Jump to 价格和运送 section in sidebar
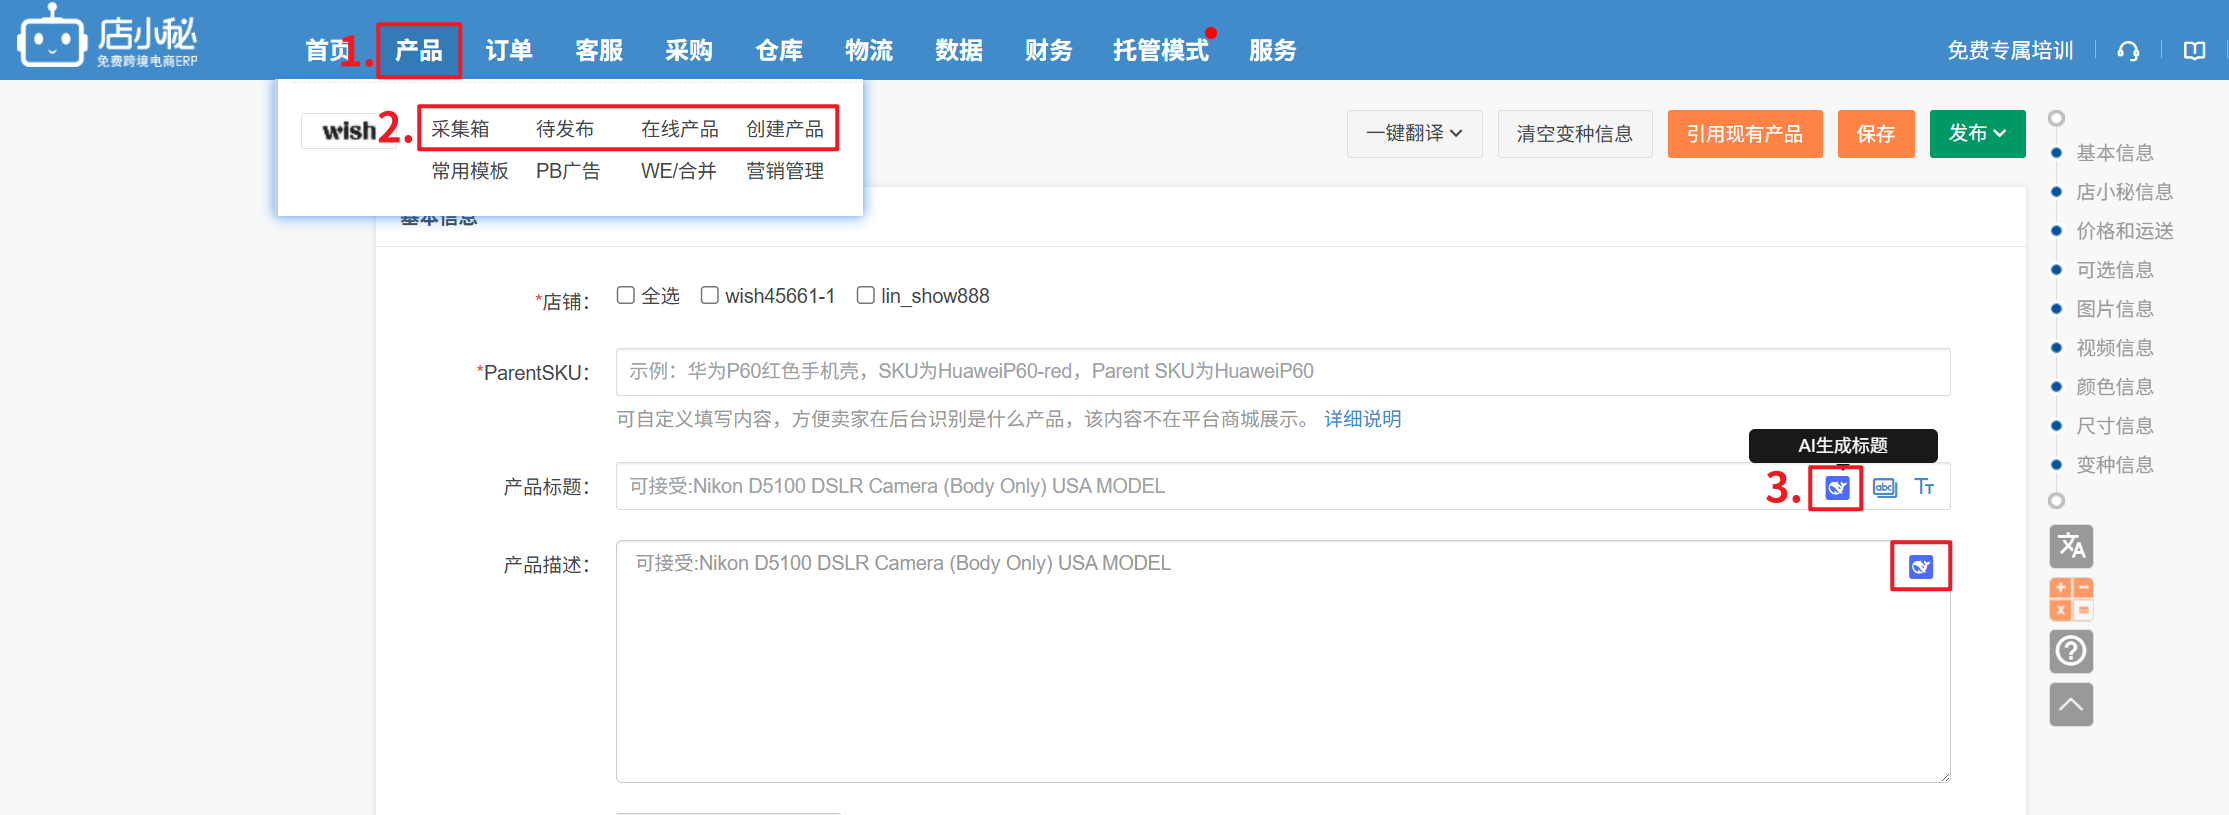 (x=2124, y=231)
